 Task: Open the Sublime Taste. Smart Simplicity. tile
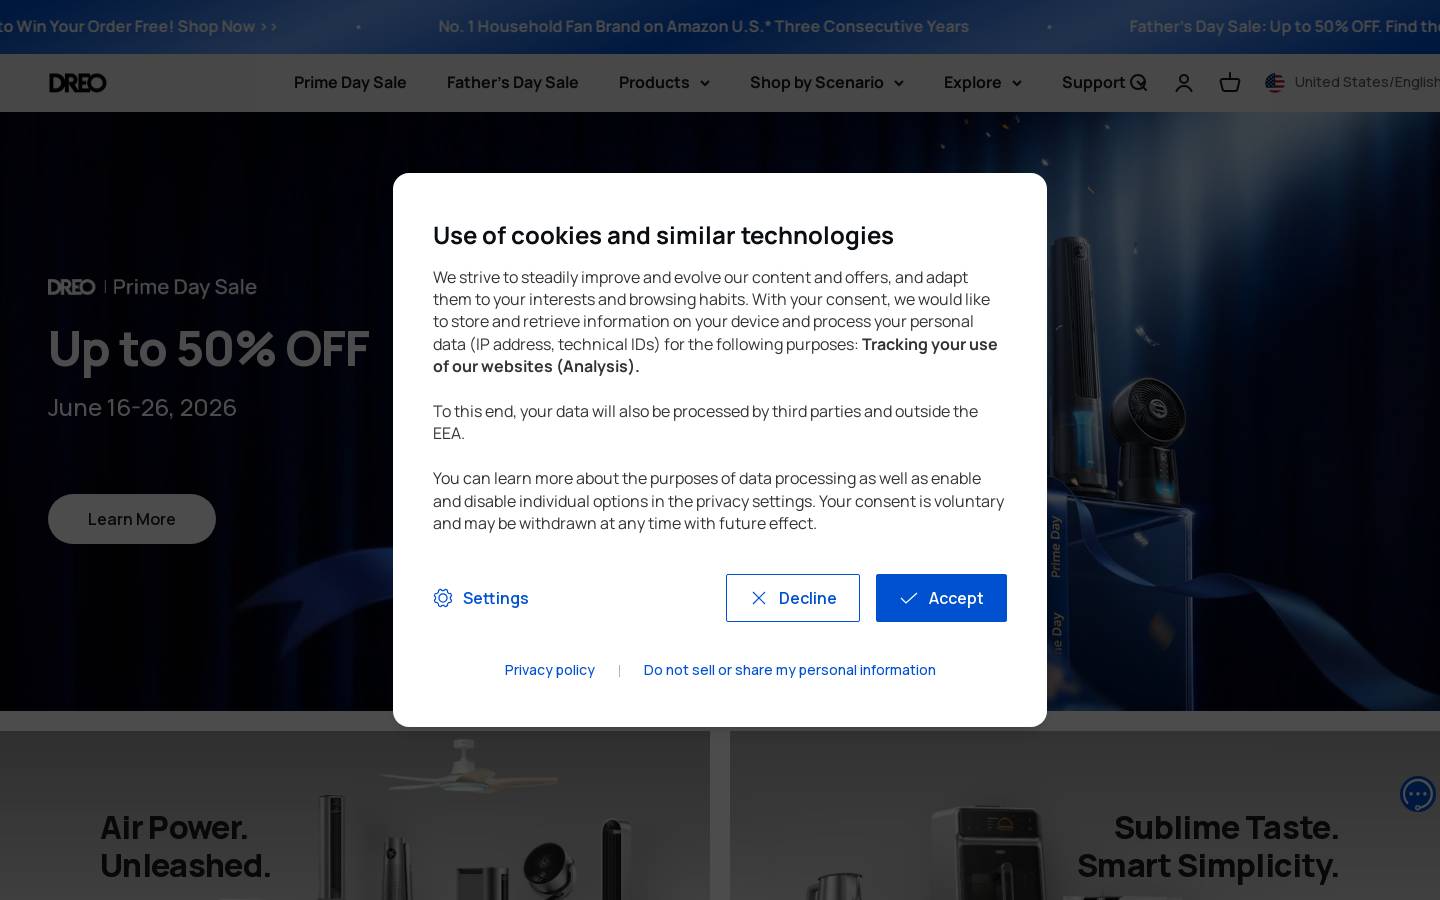tap(1085, 815)
